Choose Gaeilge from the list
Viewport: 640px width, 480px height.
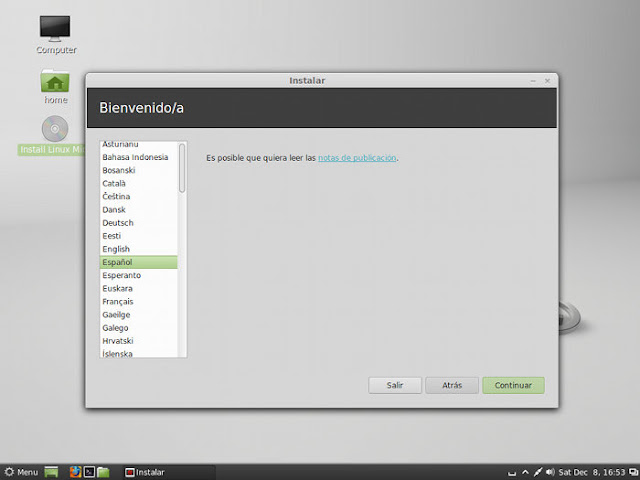[x=138, y=315]
